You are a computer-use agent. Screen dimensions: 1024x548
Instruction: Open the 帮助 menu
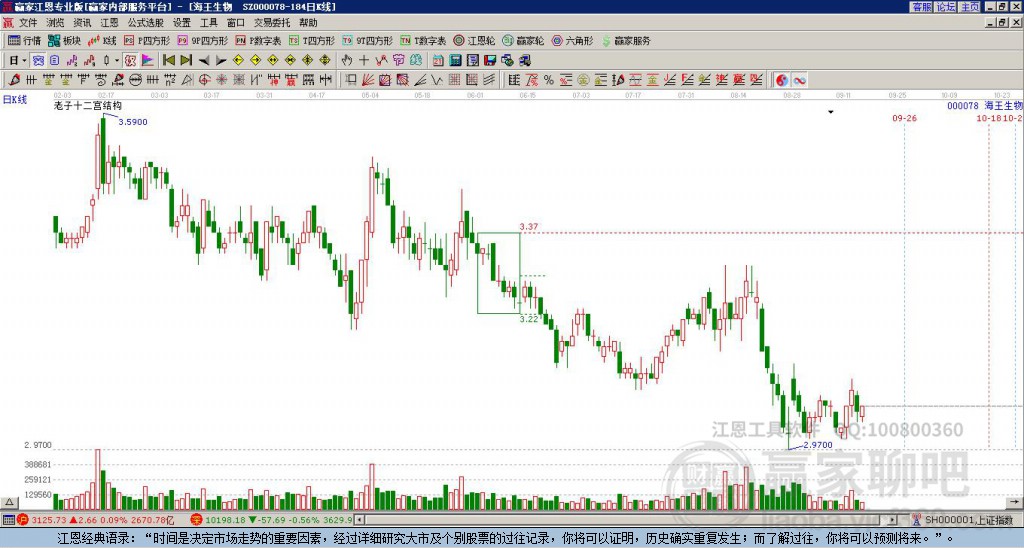click(308, 23)
